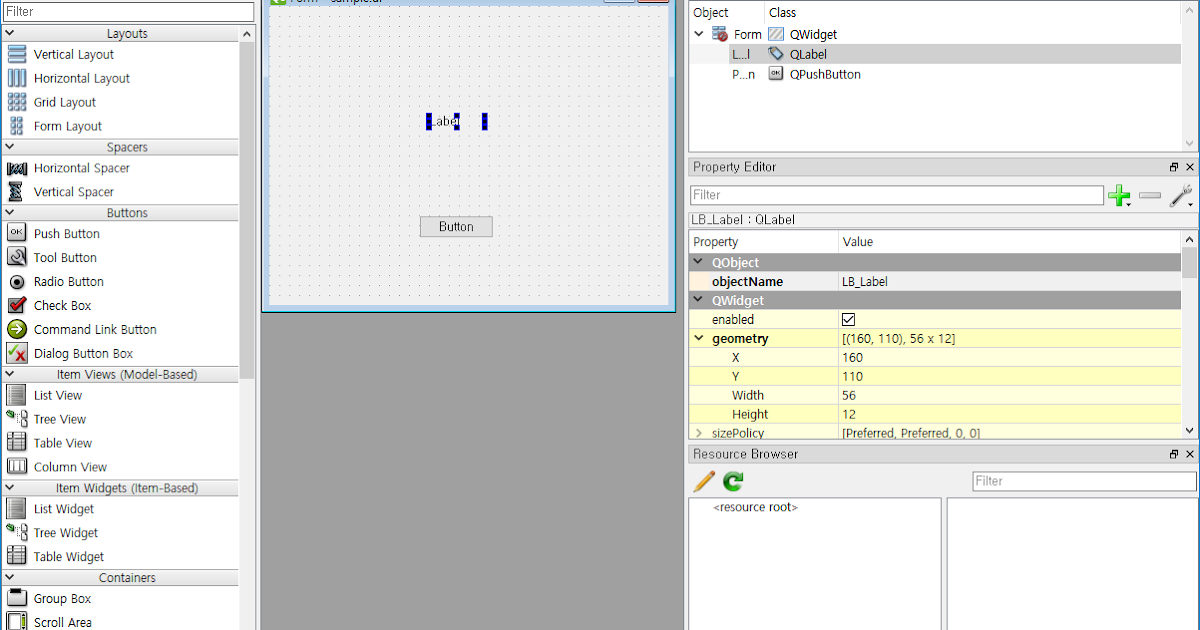Add a dynamic property with the green plus icon

pos(1120,195)
